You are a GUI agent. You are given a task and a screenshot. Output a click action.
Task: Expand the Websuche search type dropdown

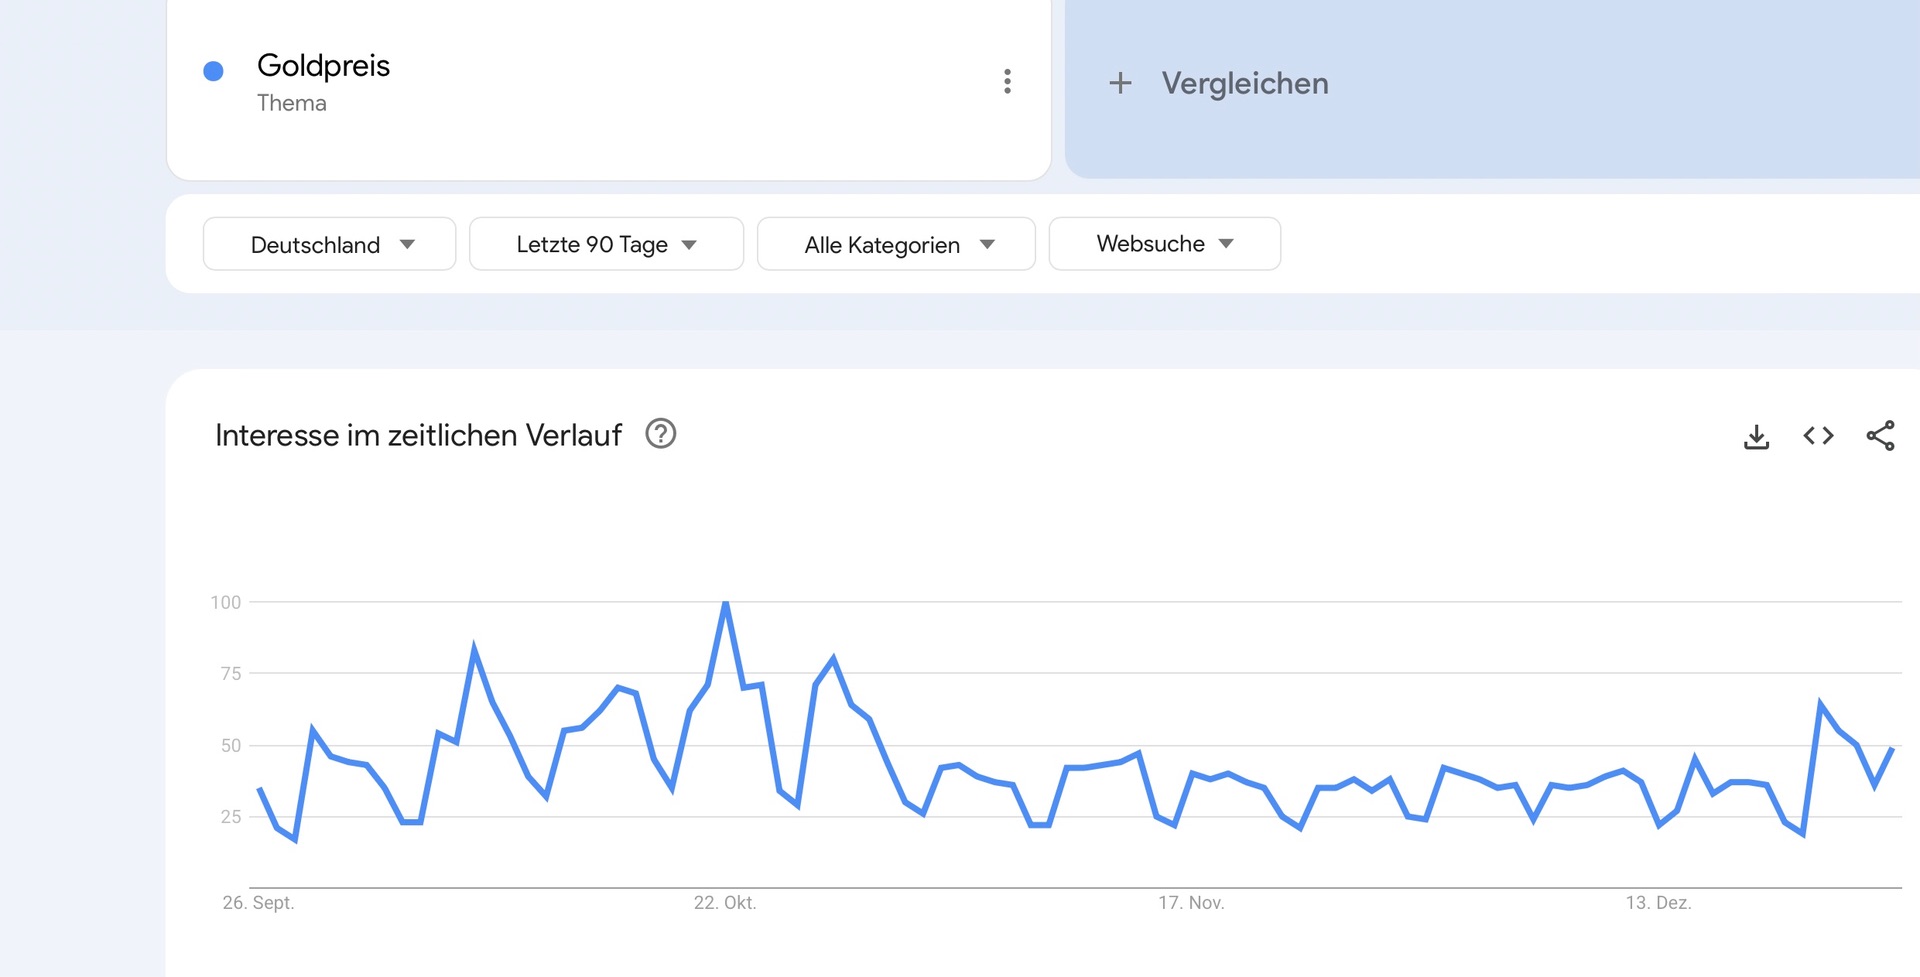click(1164, 244)
